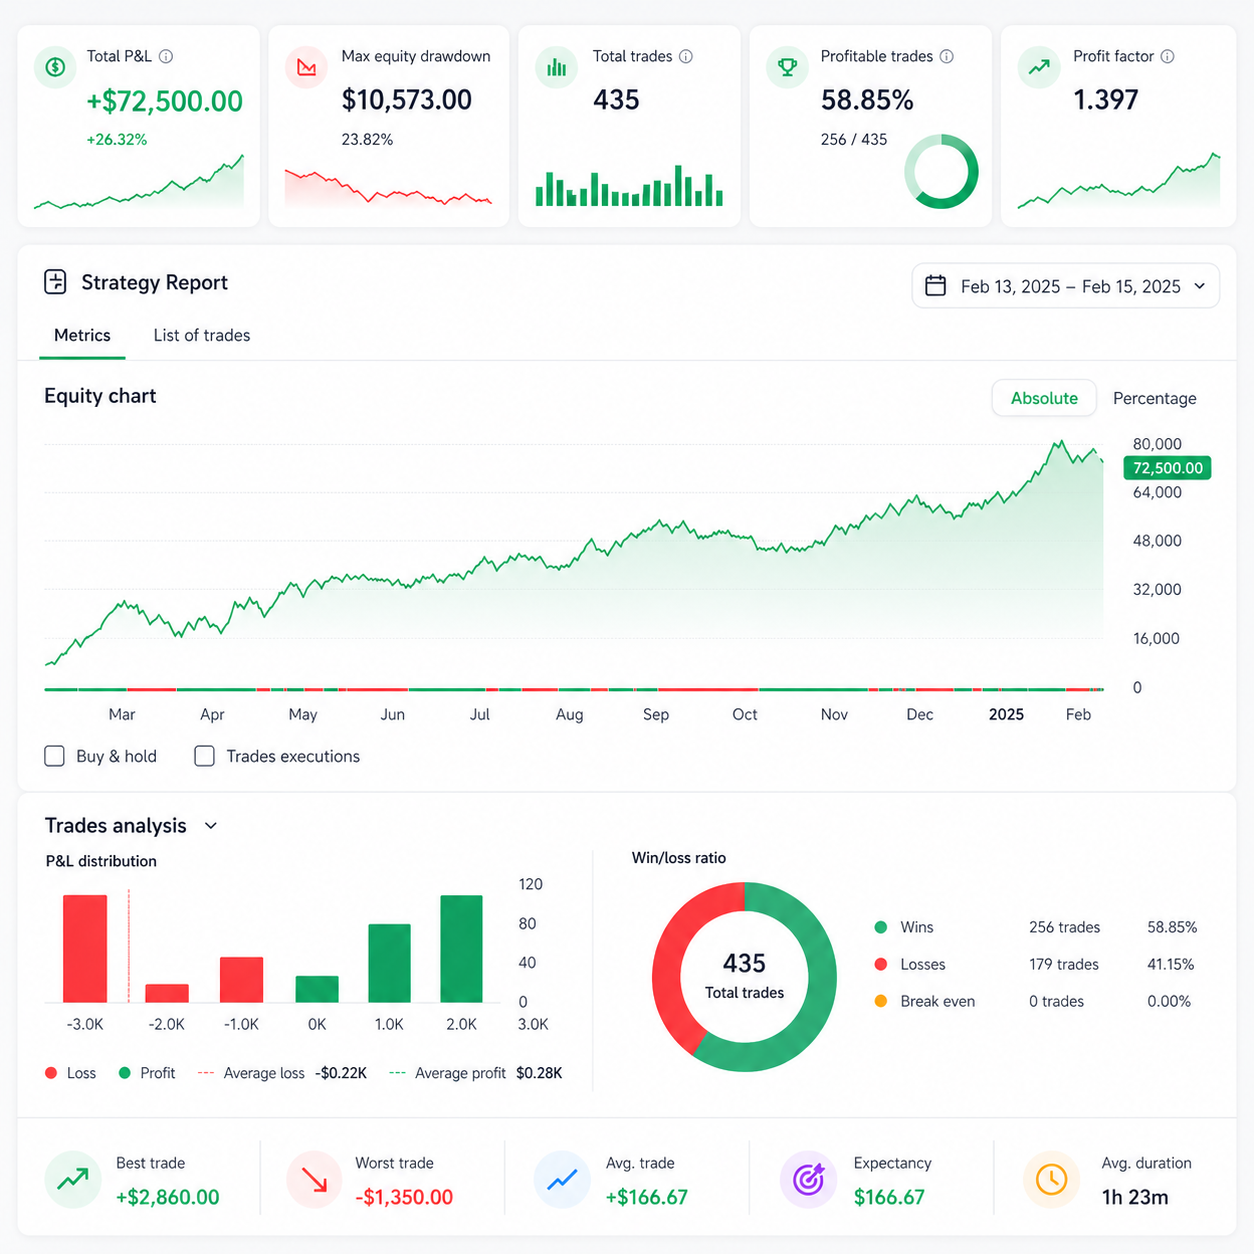
Task: Click the Average loss legend entry
Action: coord(283,1073)
